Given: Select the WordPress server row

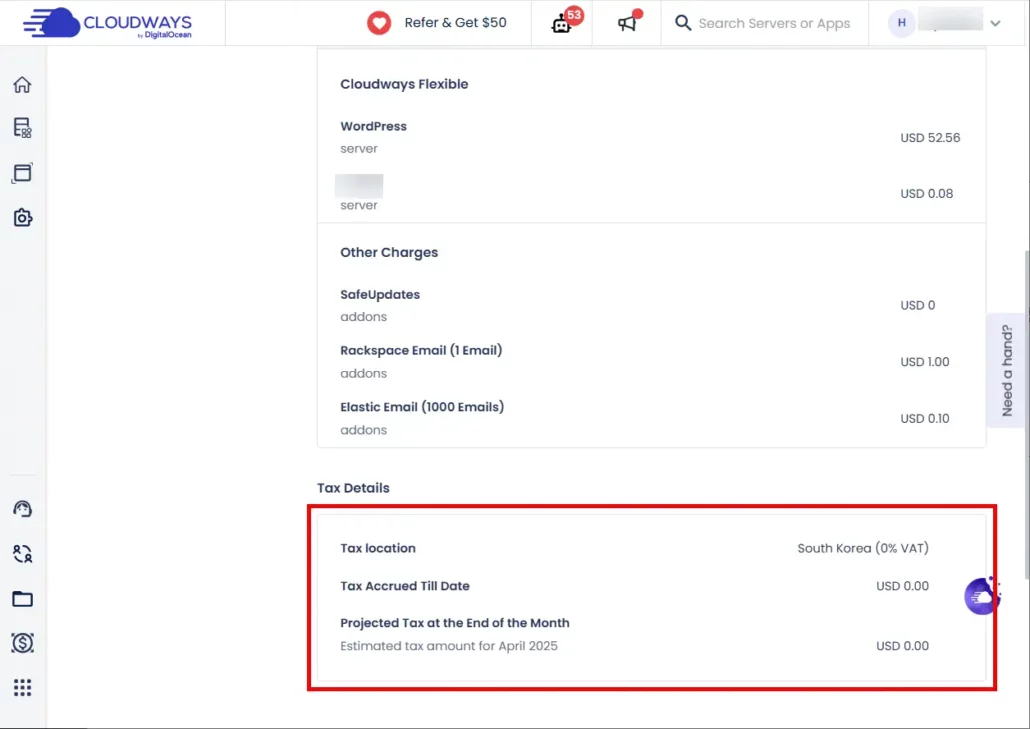Looking at the screenshot, I should [650, 137].
